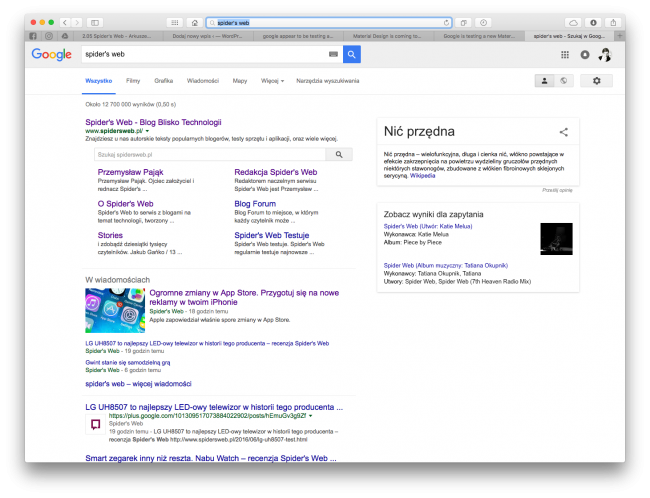Expand the Więcej dropdown
Screen dimensions: 650x498
click(x=272, y=81)
